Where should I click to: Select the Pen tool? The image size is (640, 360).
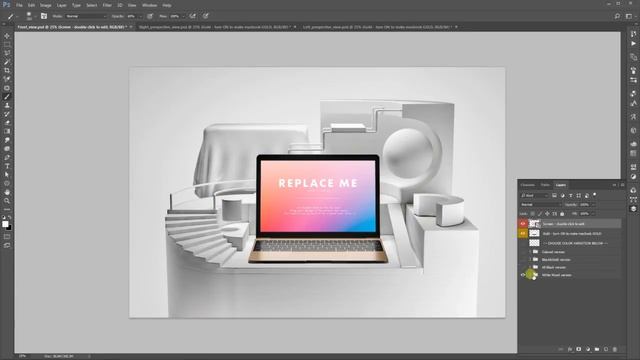point(7,157)
